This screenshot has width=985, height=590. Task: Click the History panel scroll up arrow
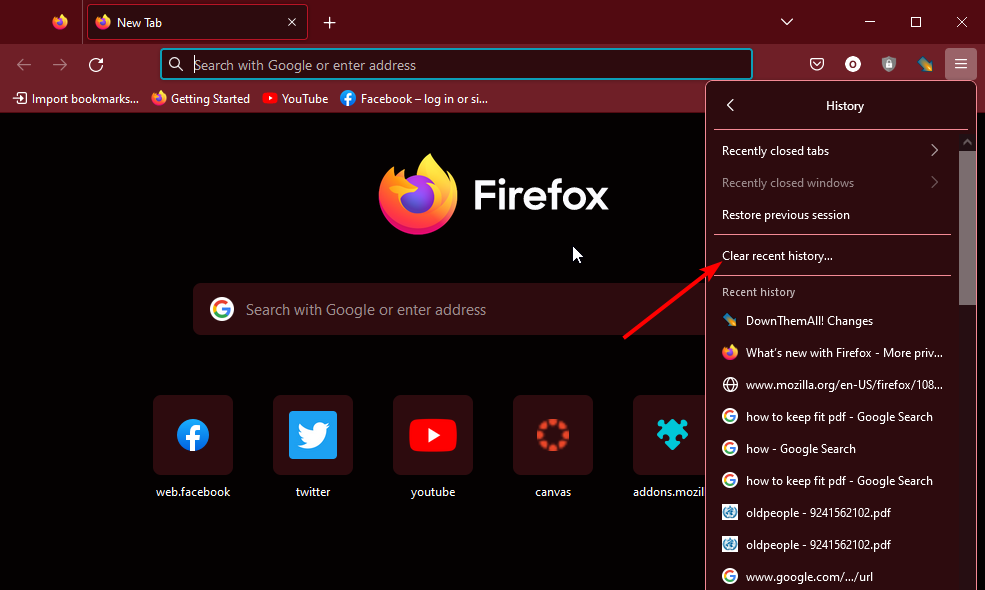[967, 143]
